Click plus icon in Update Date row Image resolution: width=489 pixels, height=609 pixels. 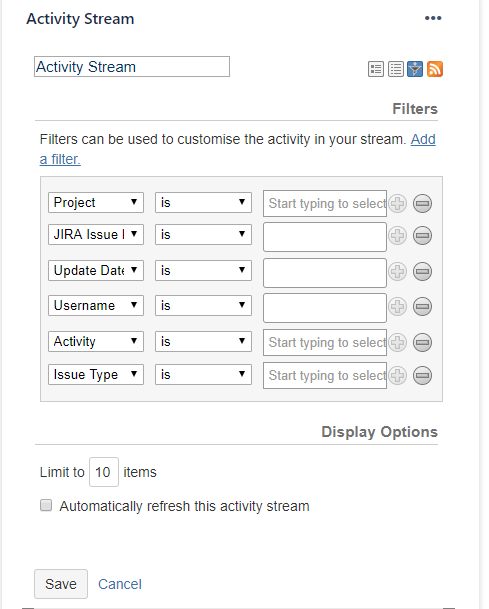coord(397,271)
